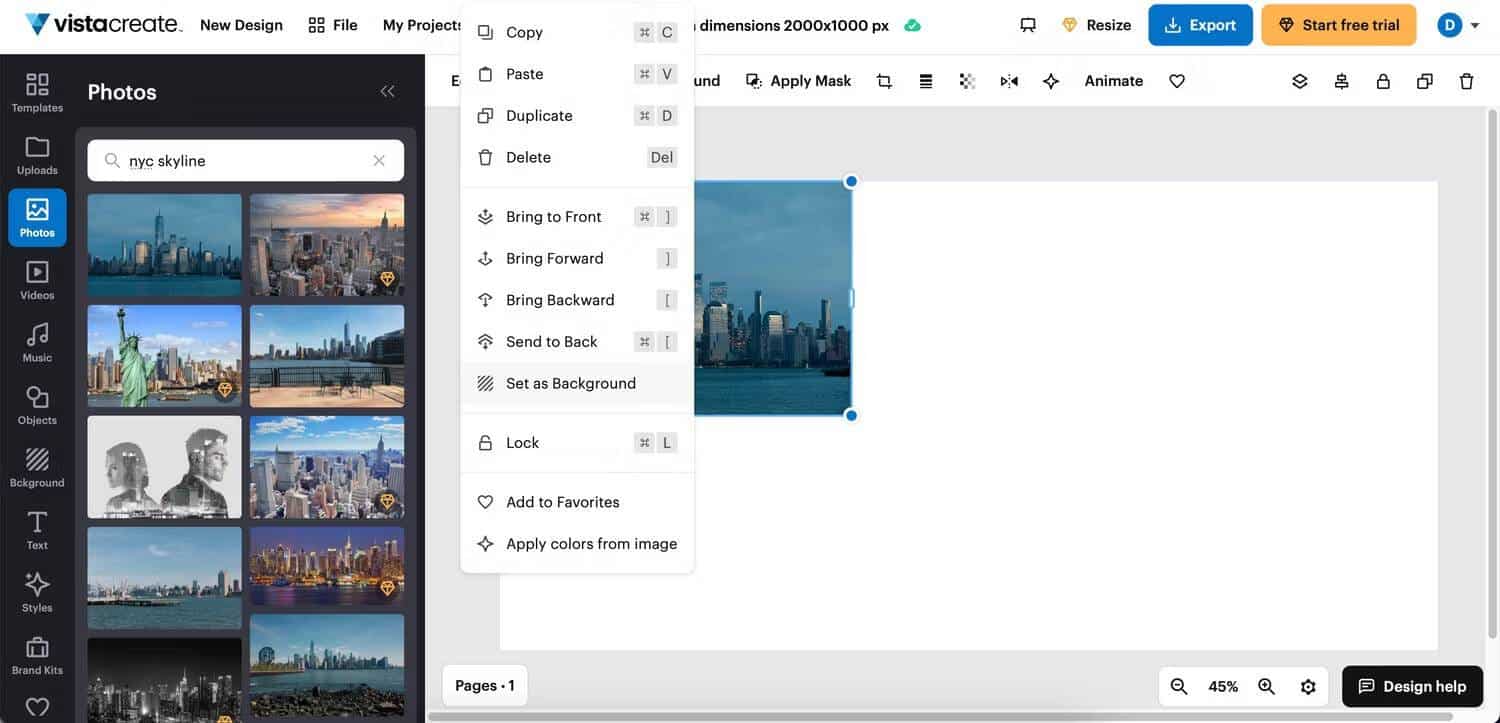The width and height of the screenshot is (1500, 723).
Task: Select Send to Back menu entry
Action: [551, 342]
